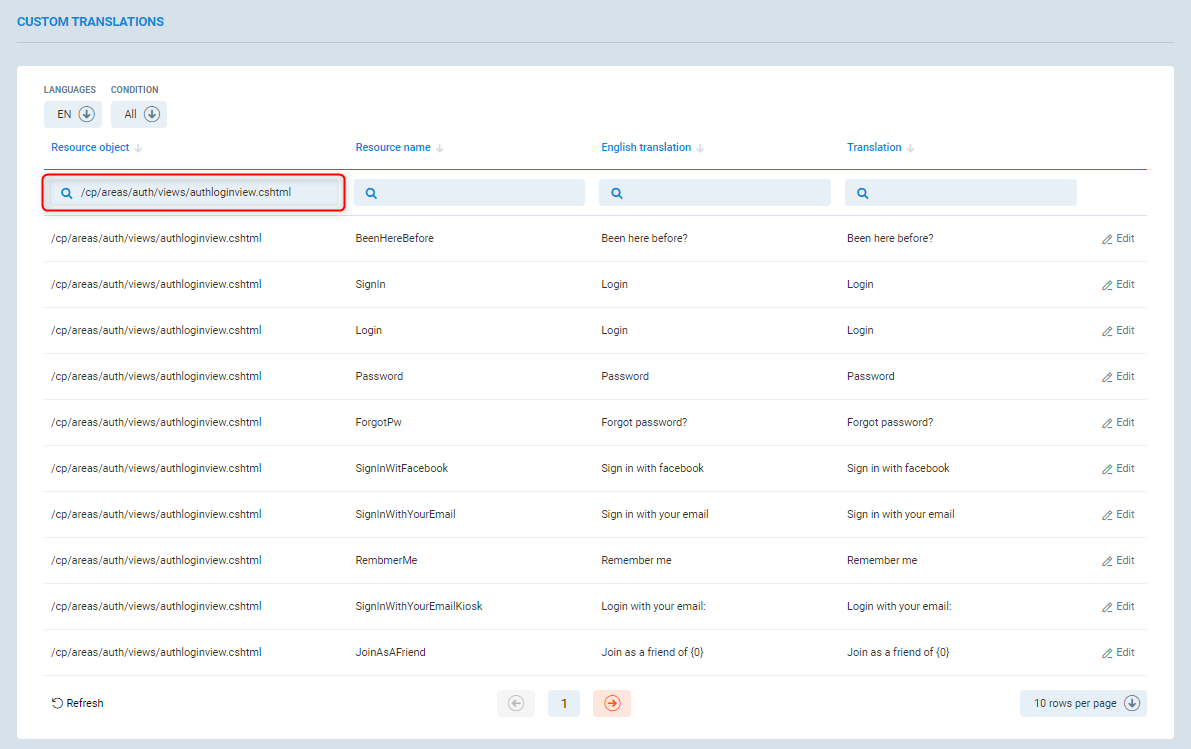
Task: Open the EN languages dropdown
Action: click(73, 114)
